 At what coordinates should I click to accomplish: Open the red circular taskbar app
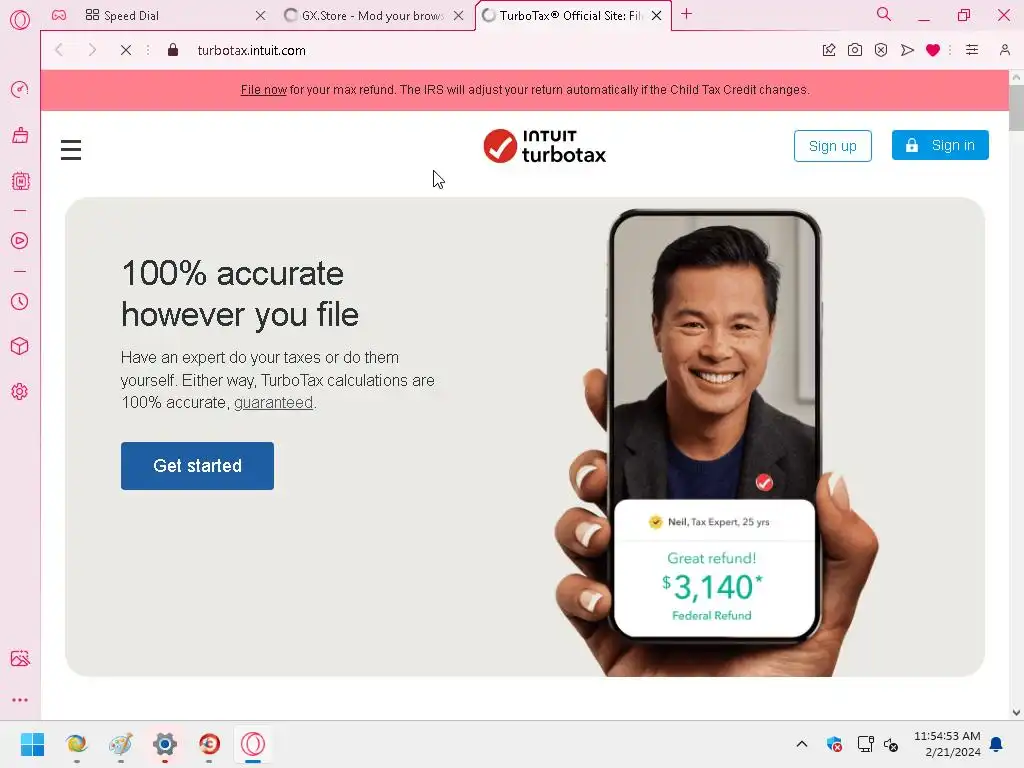coord(209,744)
